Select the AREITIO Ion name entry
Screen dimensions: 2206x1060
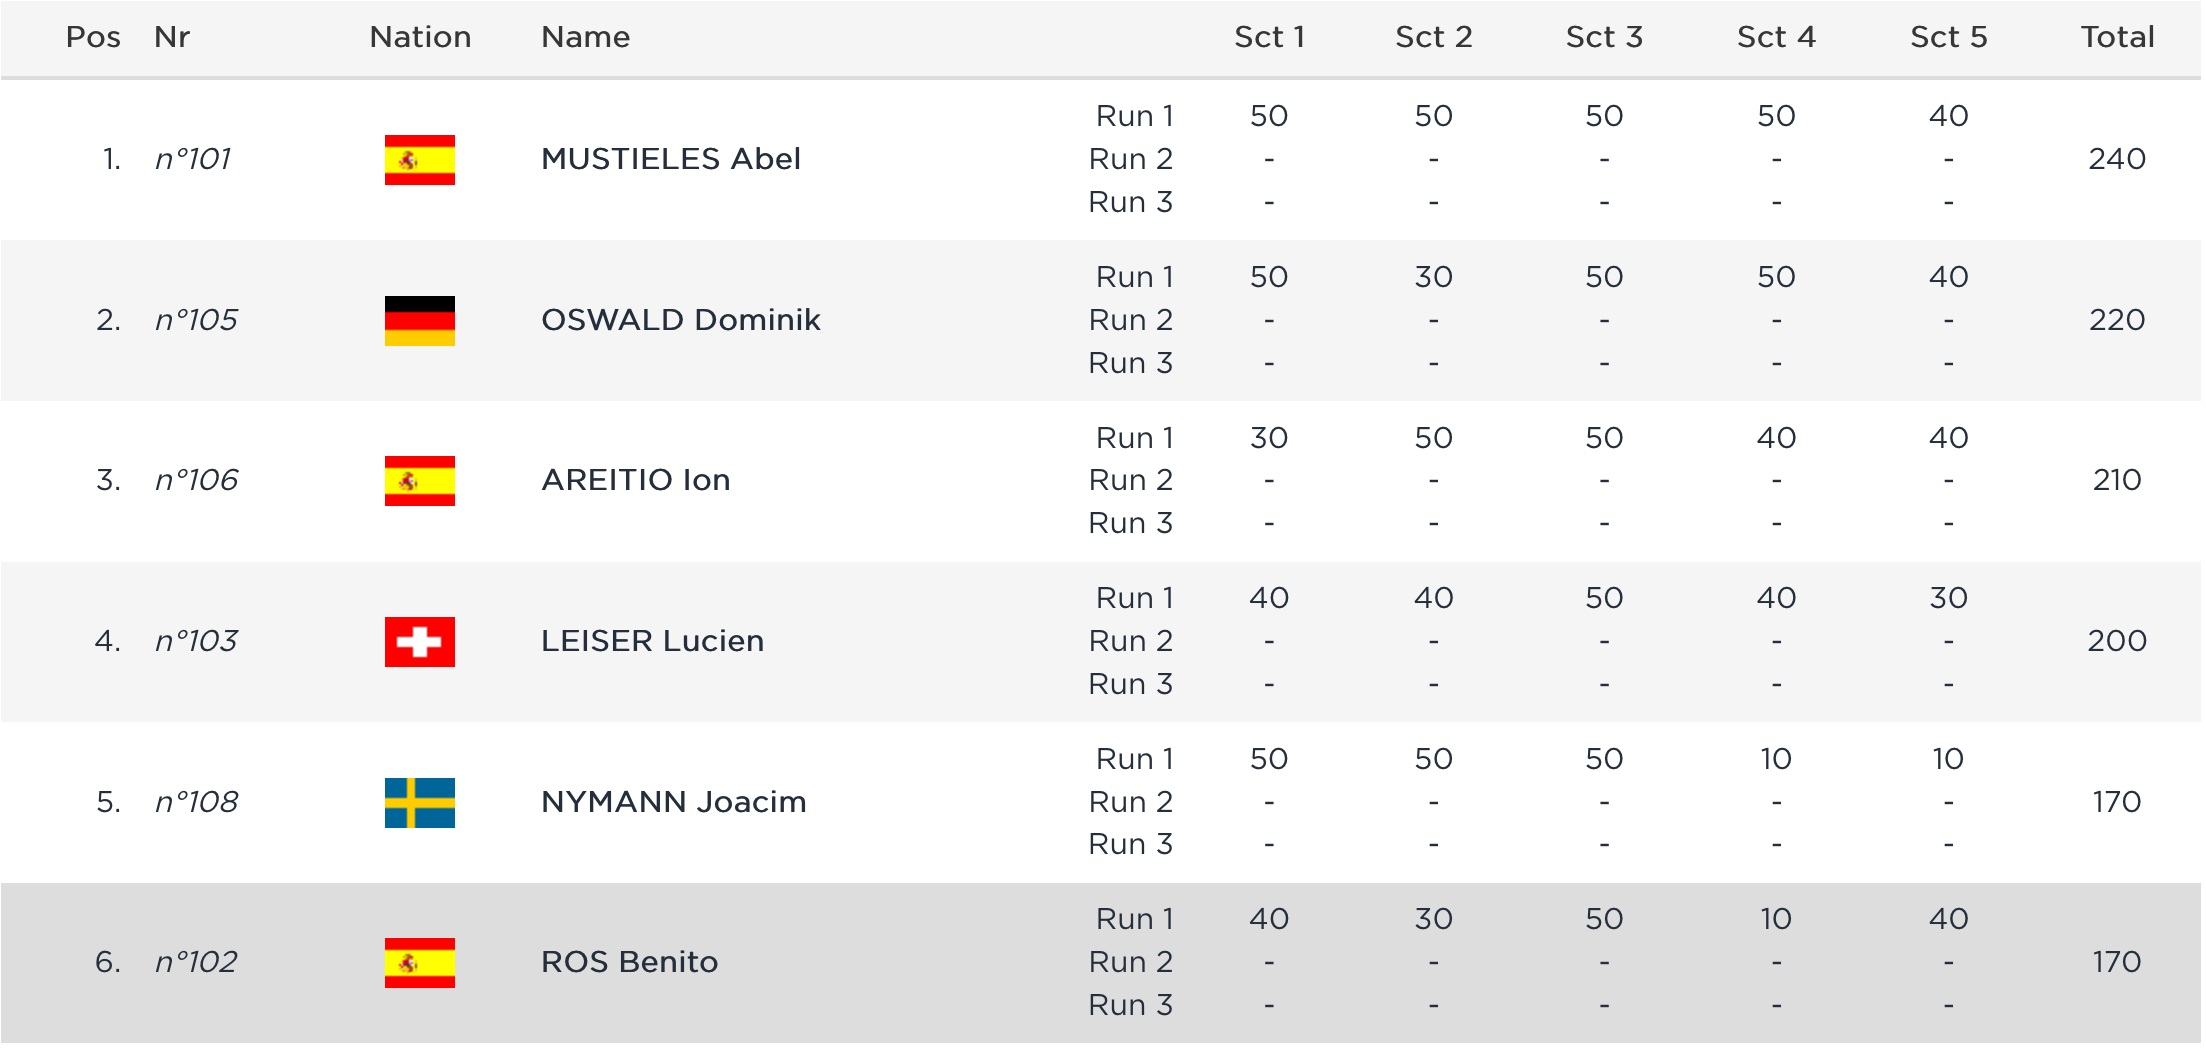[635, 480]
